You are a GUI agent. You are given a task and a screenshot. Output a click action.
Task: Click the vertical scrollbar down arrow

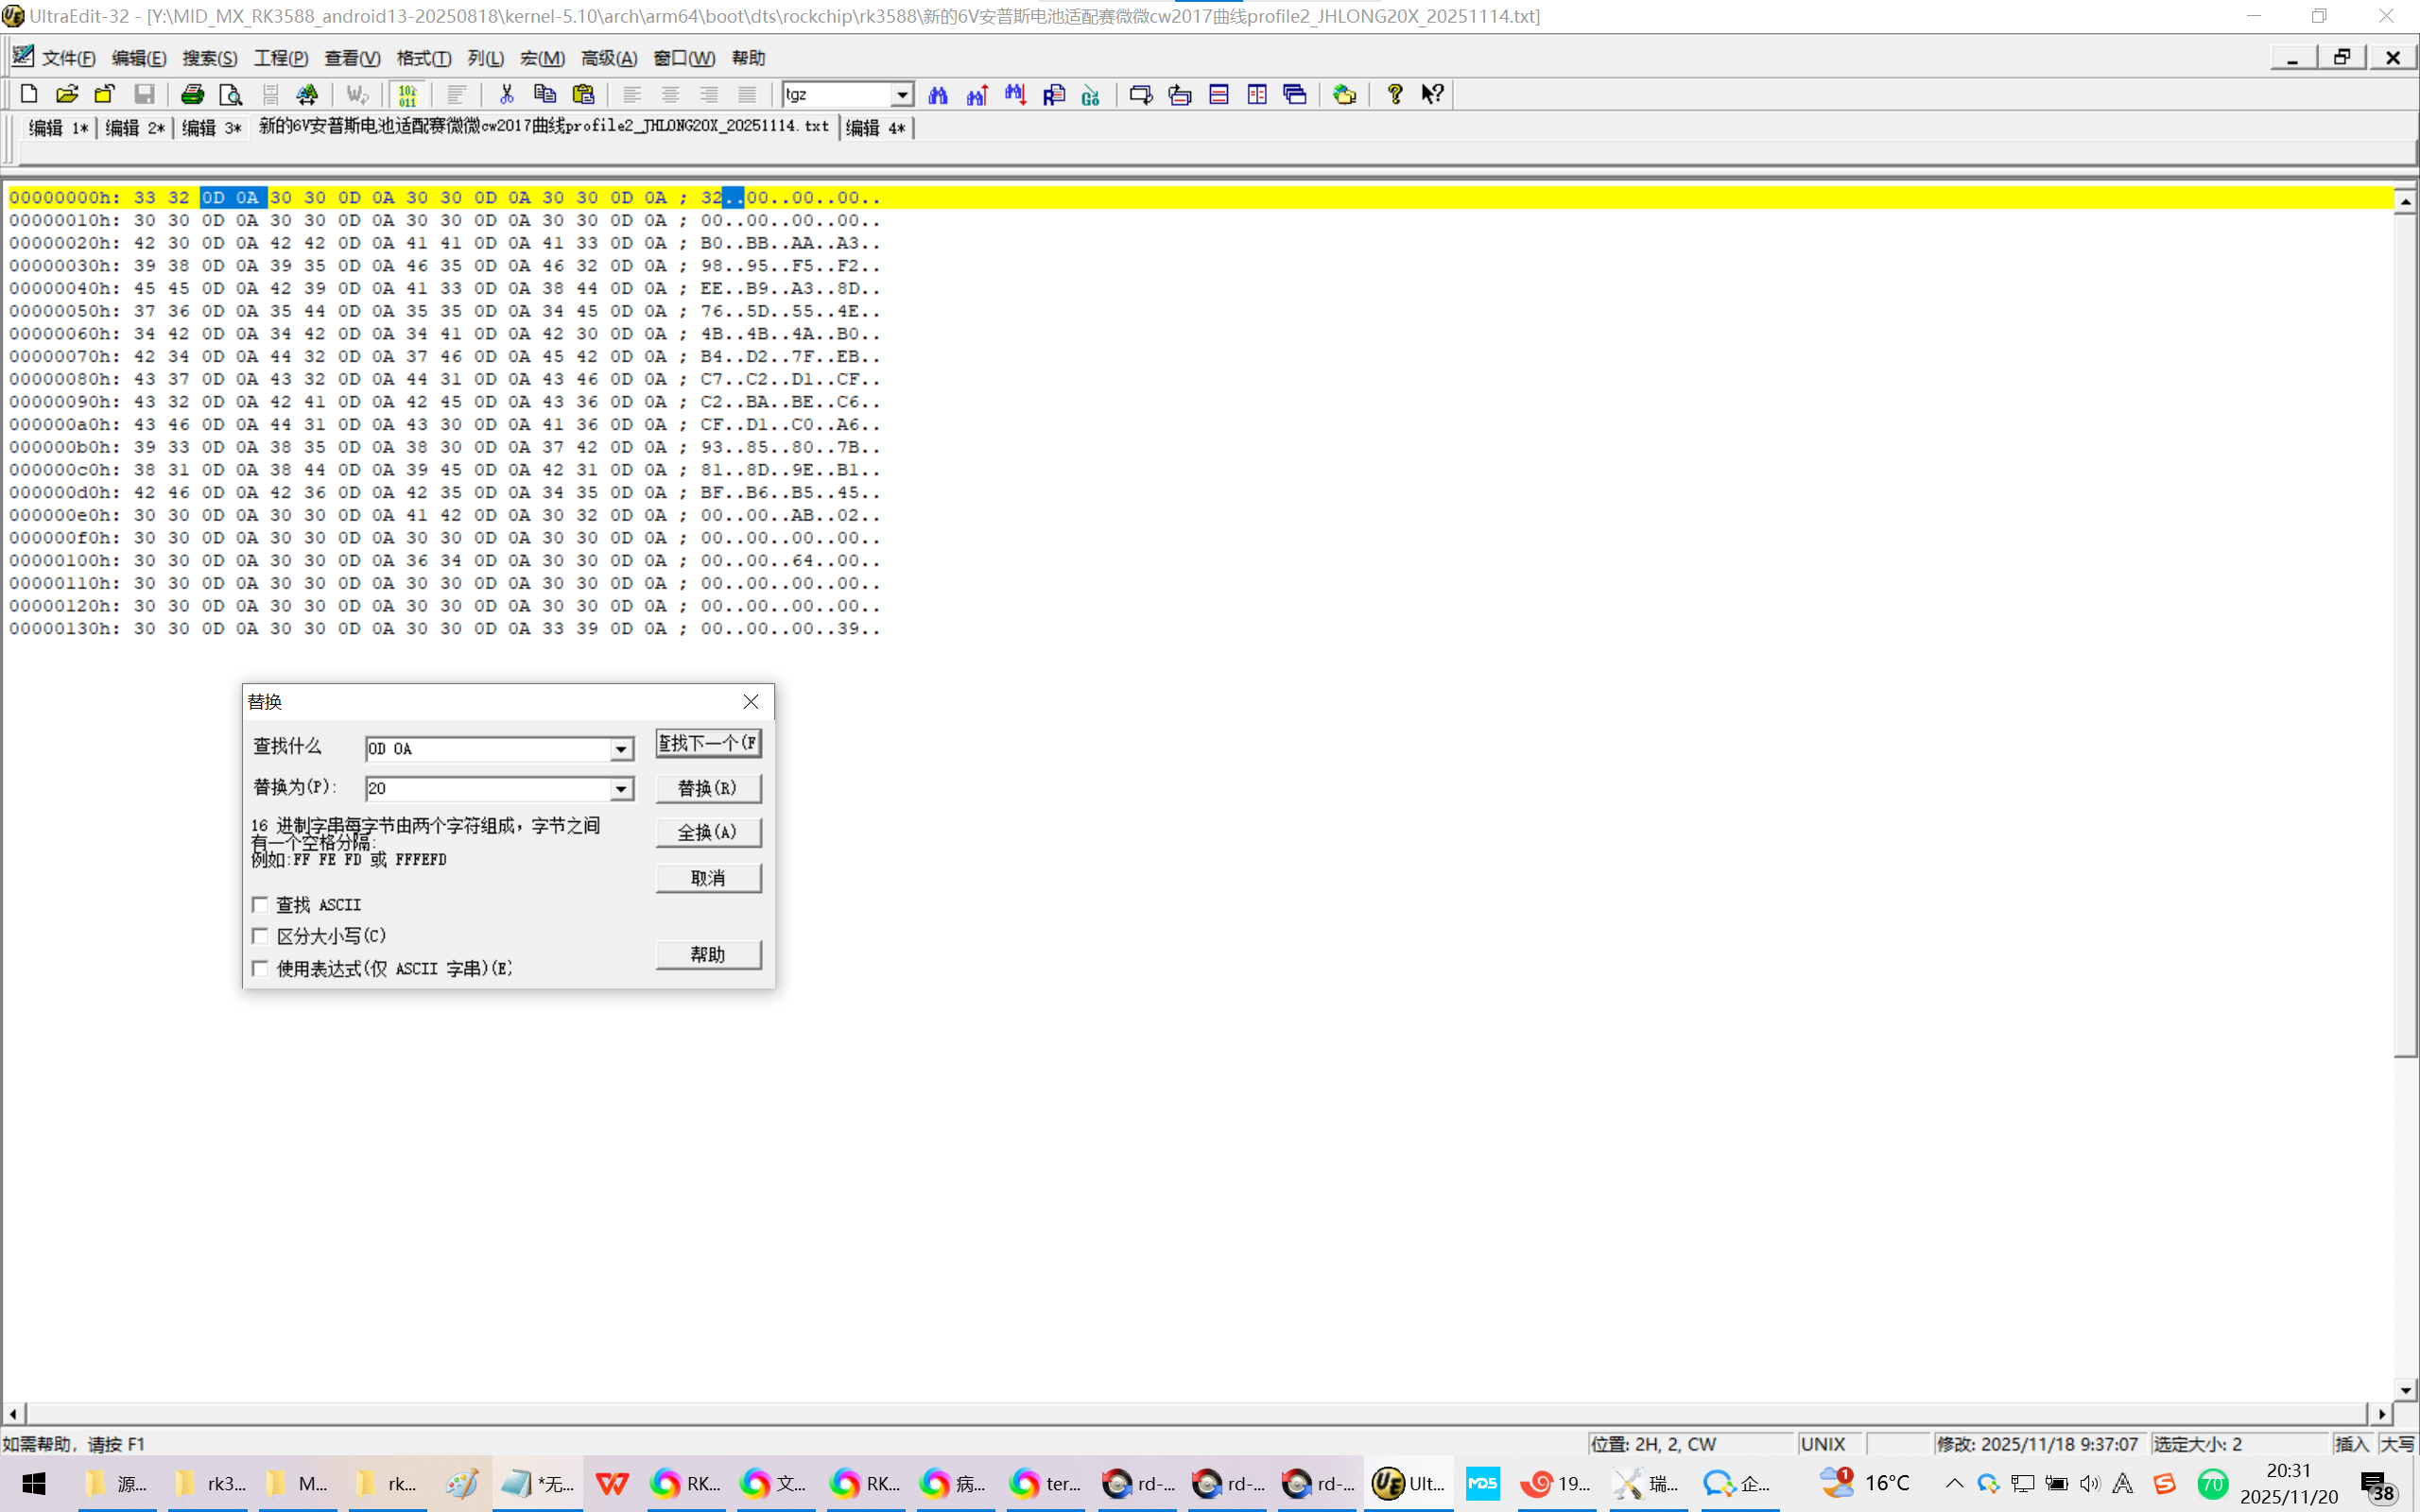click(2405, 1390)
